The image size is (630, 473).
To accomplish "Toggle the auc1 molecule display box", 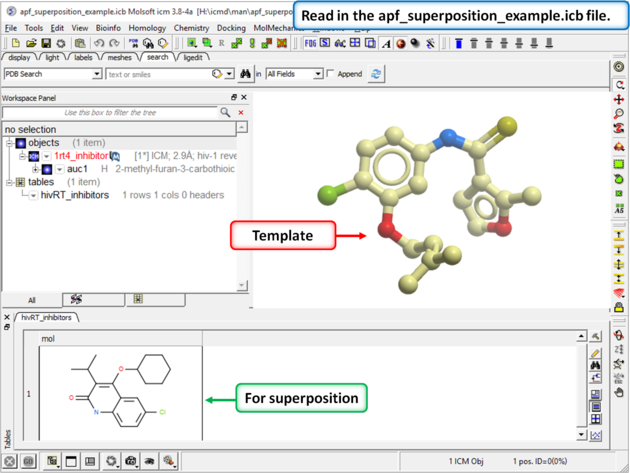I will tap(46, 170).
